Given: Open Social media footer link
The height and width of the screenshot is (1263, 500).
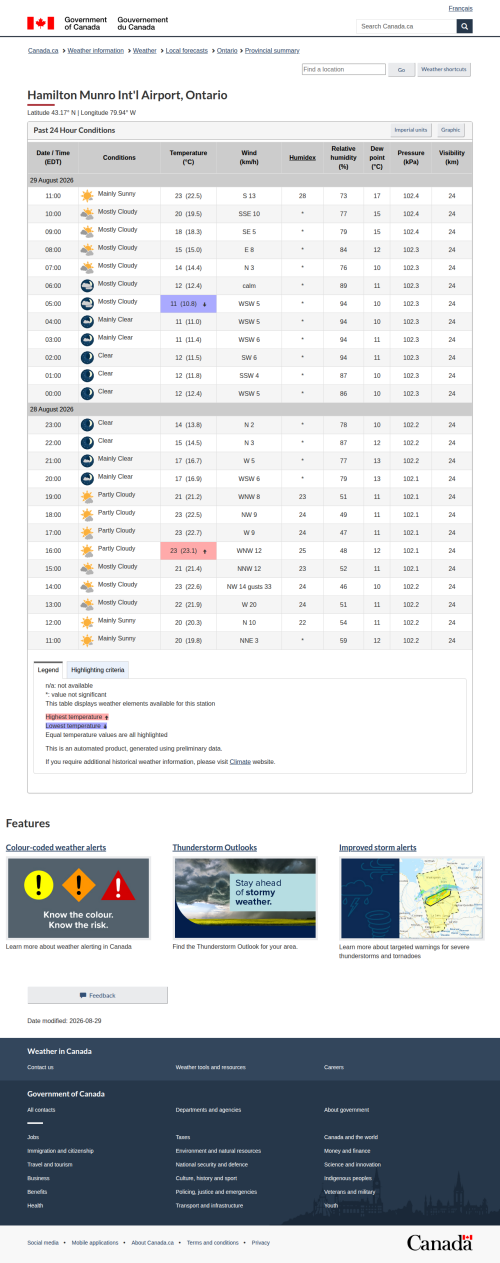Looking at the screenshot, I should click(x=43, y=1242).
